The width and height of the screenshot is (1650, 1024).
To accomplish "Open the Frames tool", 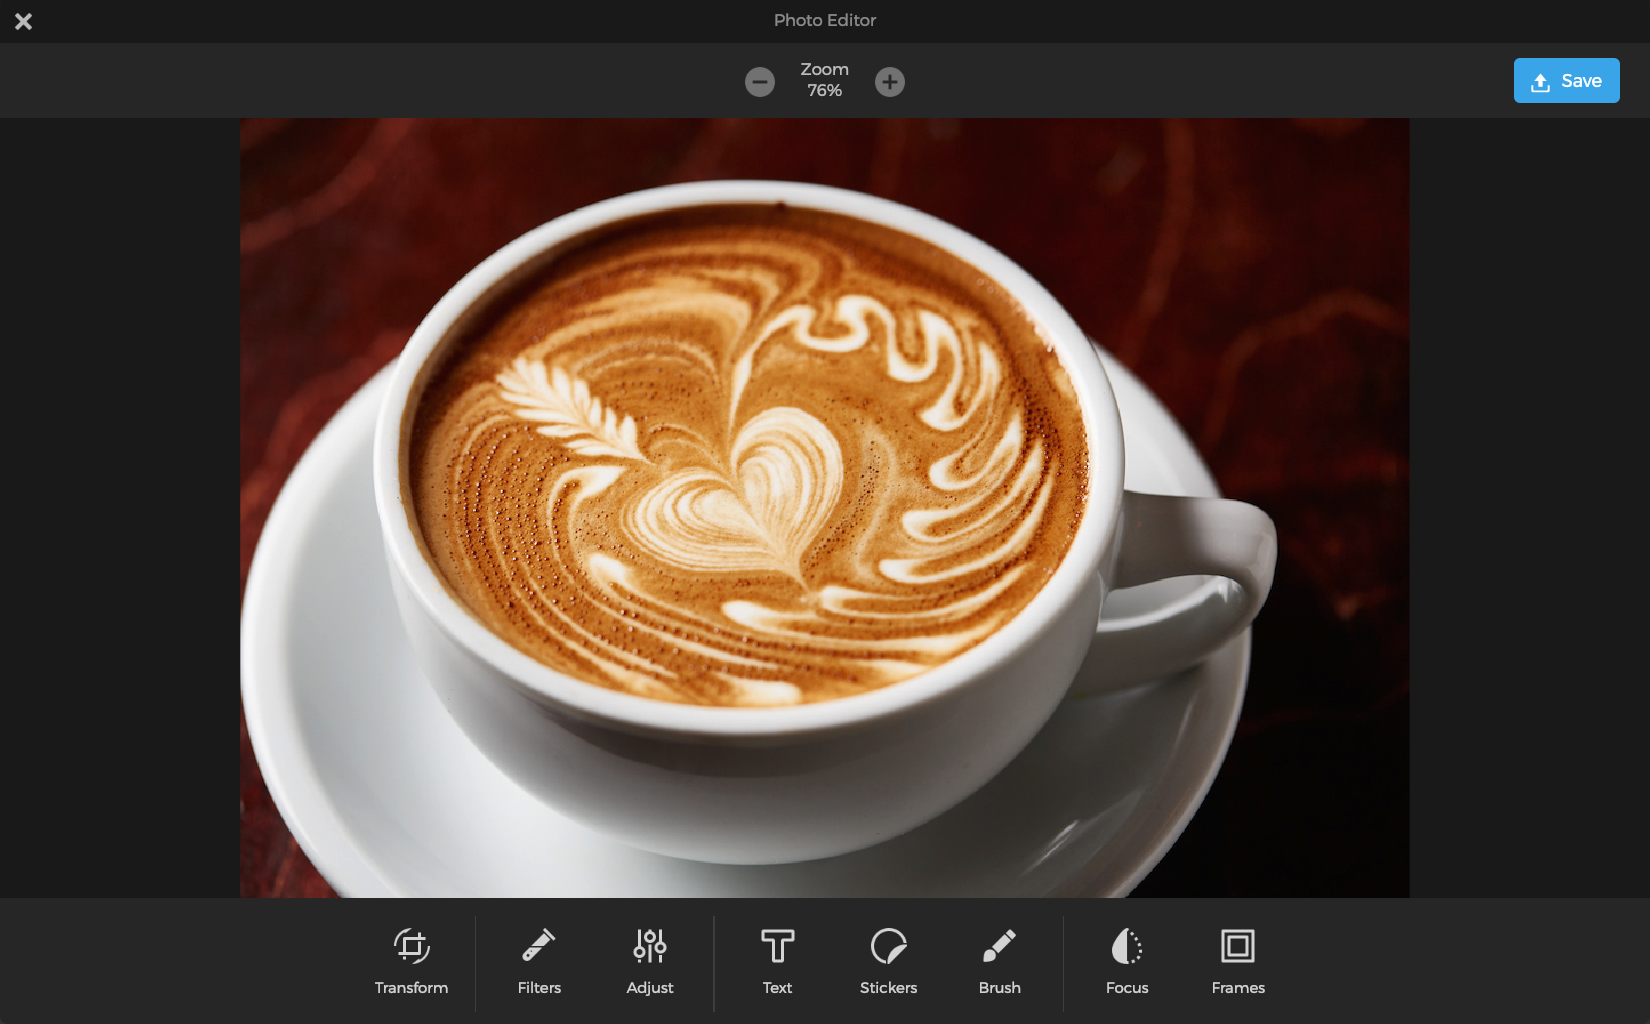I will point(1238,962).
